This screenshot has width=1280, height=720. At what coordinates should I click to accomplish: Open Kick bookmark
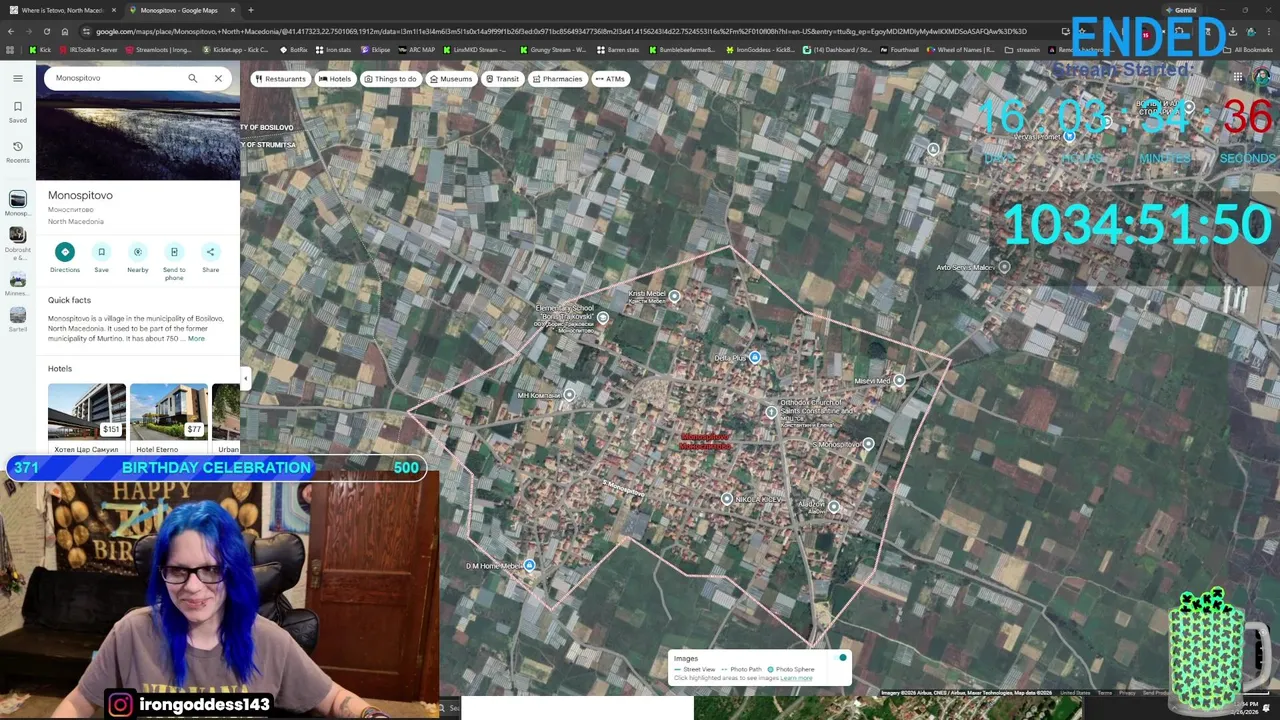(x=41, y=50)
